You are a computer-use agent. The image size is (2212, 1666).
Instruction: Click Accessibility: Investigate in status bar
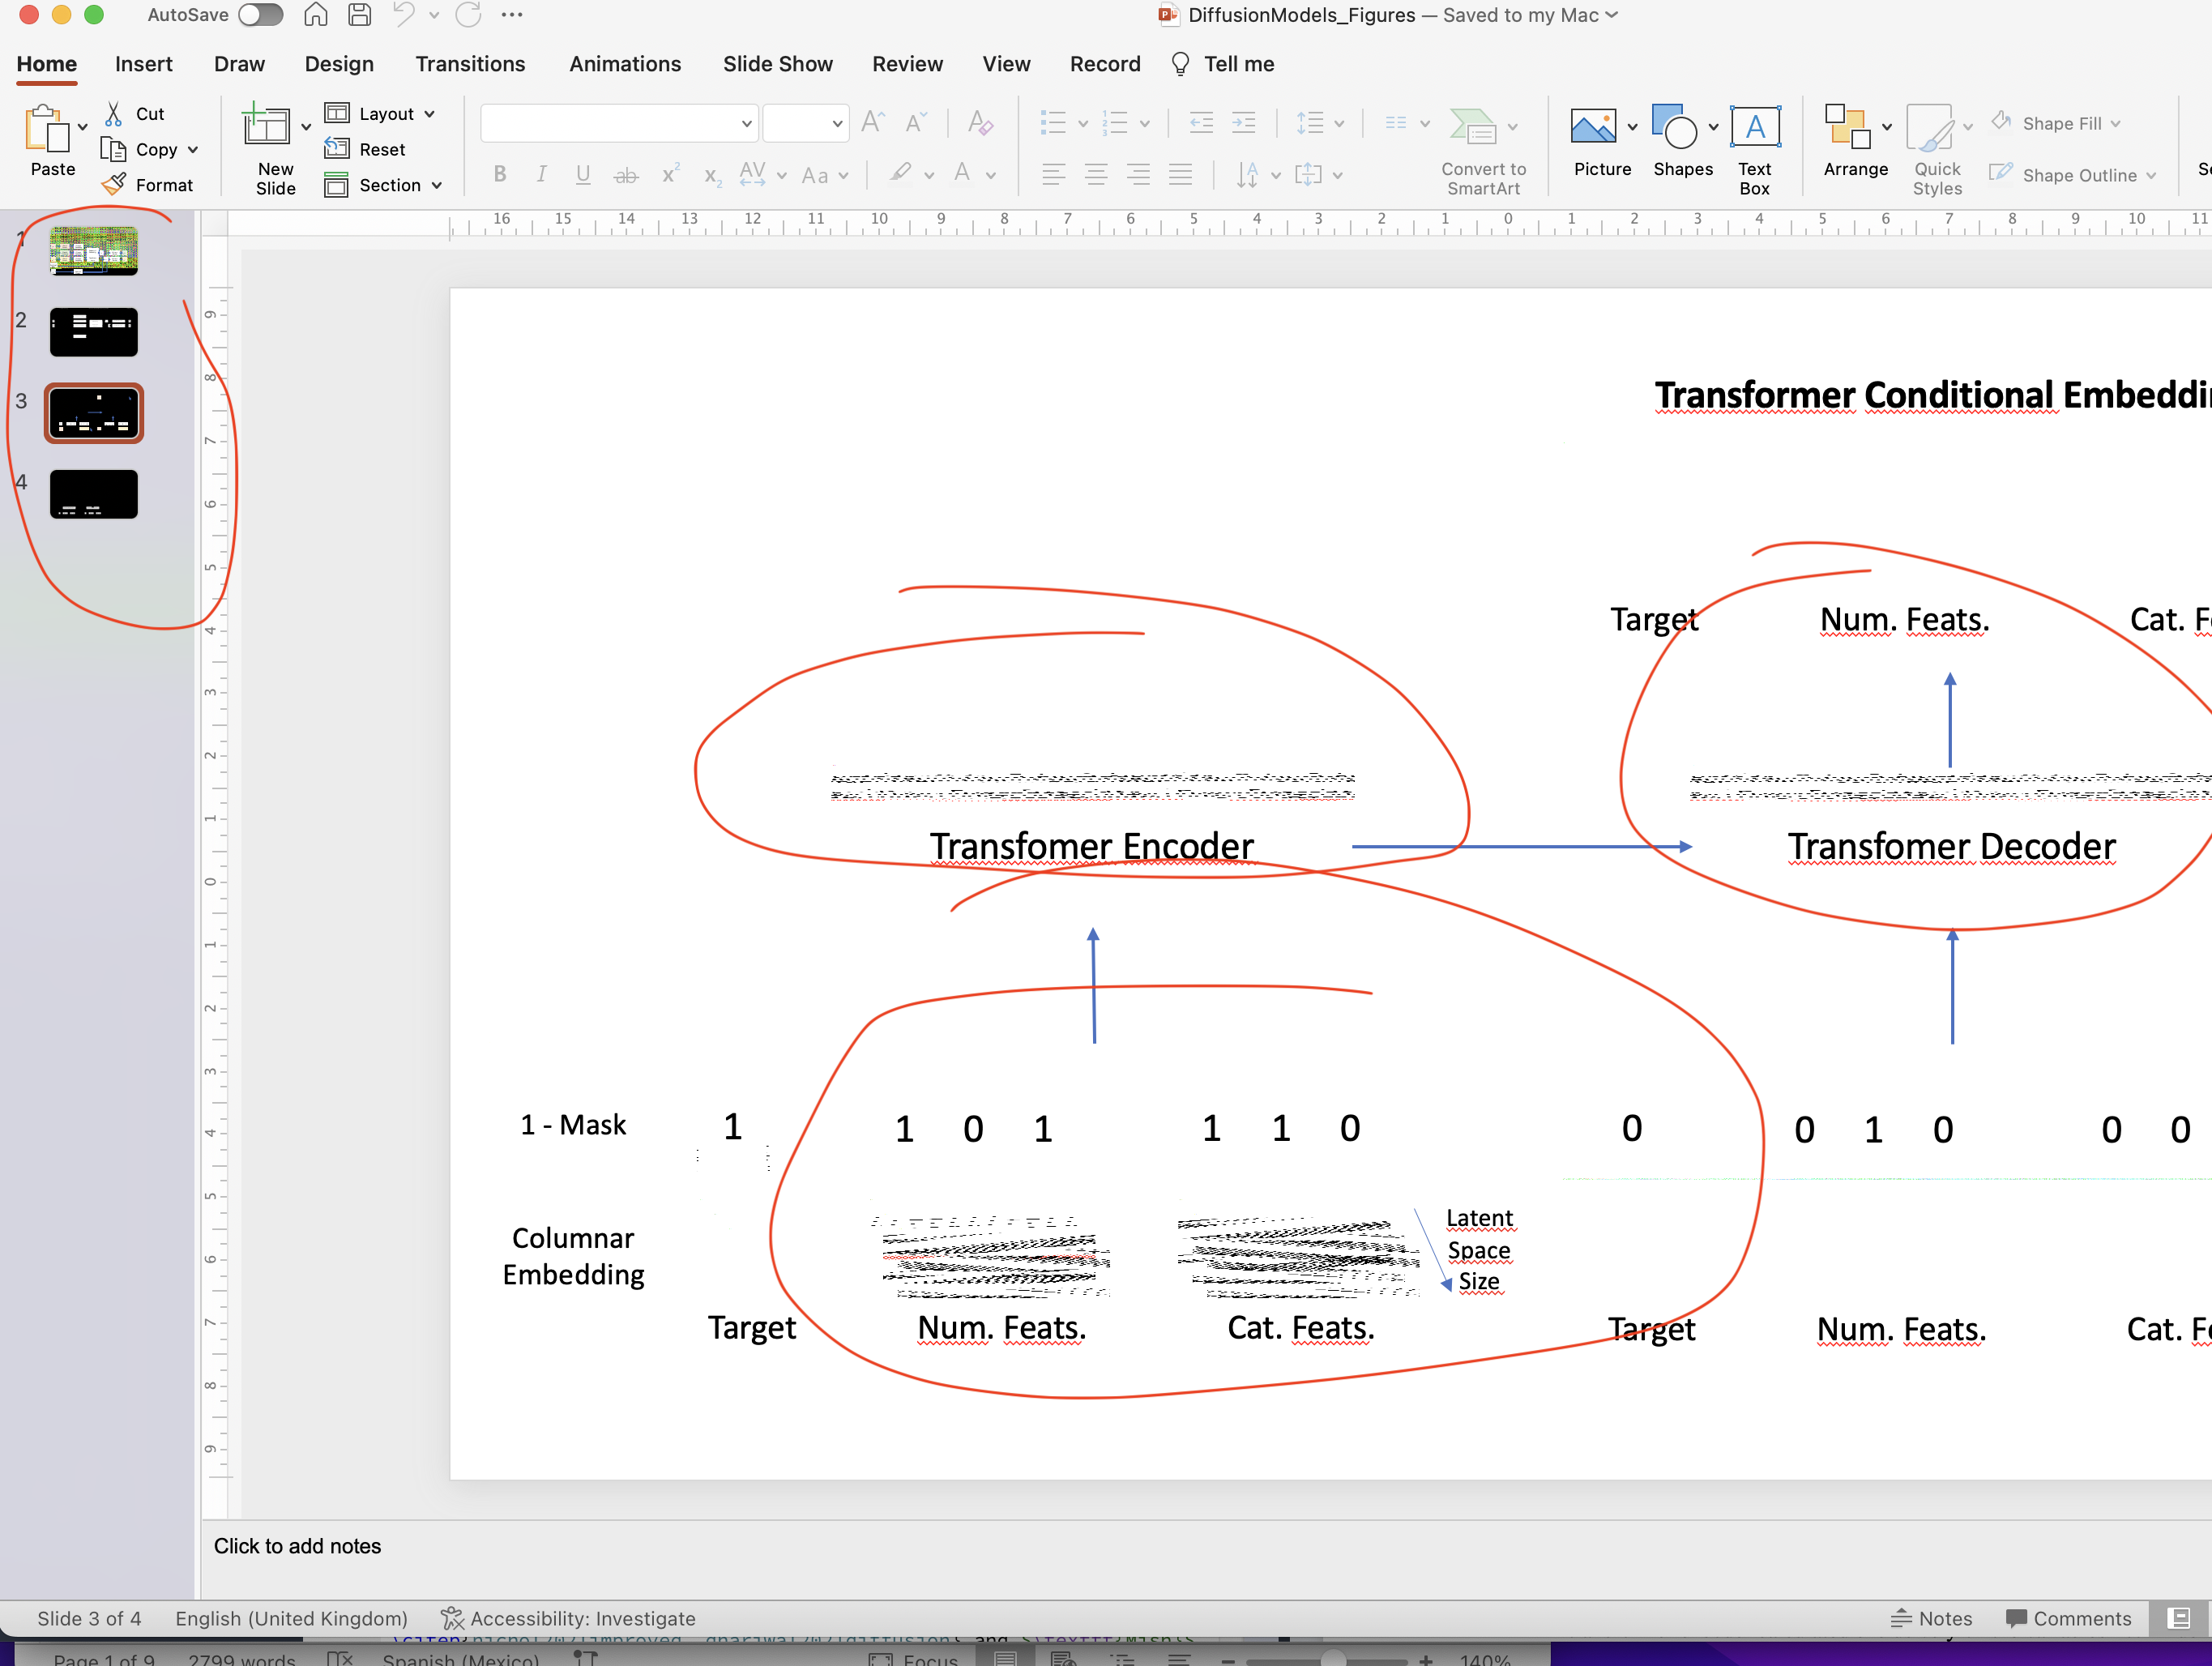568,1618
